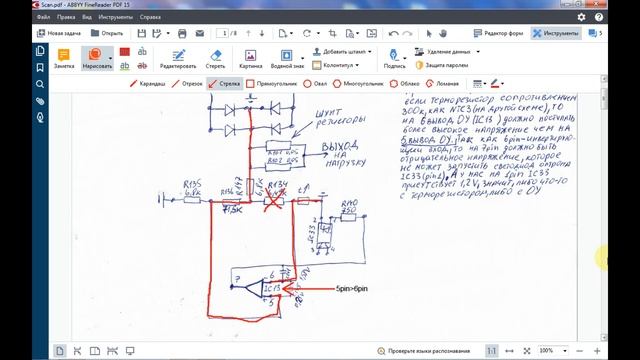This screenshot has height=360, width=640.
Task: Open the Вид menu
Action: (x=87, y=17)
